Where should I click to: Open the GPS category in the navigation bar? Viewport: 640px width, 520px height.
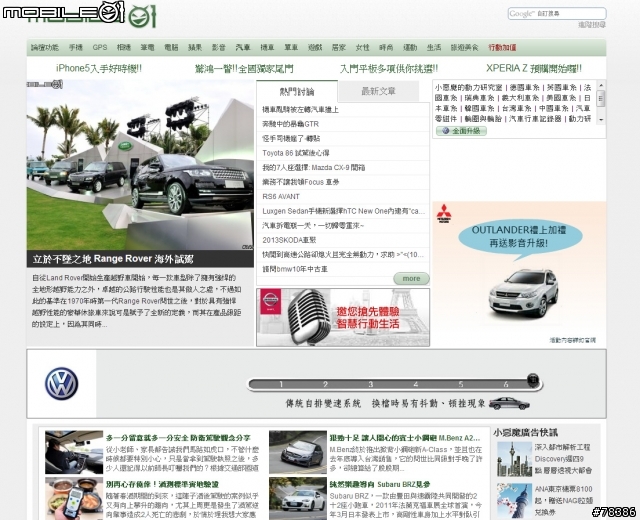(100, 48)
